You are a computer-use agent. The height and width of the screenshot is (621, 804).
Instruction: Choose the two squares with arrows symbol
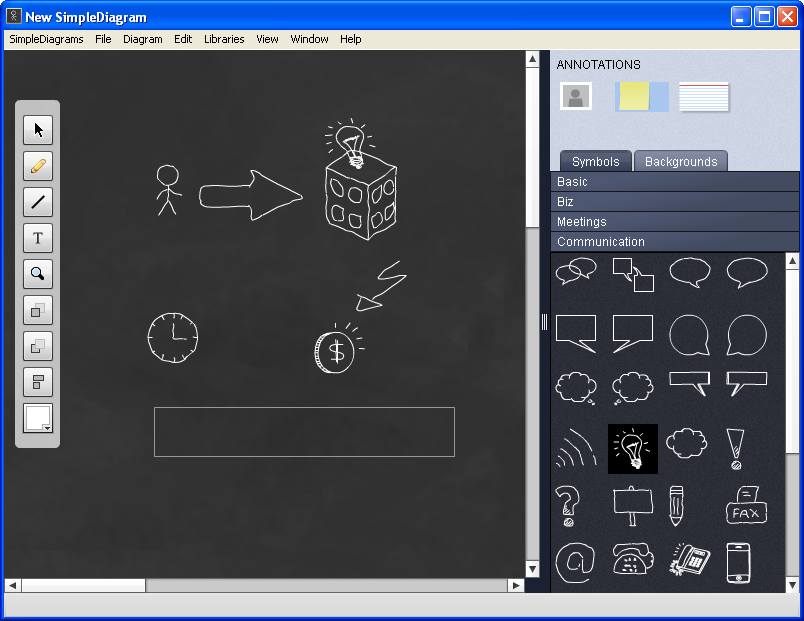point(633,275)
